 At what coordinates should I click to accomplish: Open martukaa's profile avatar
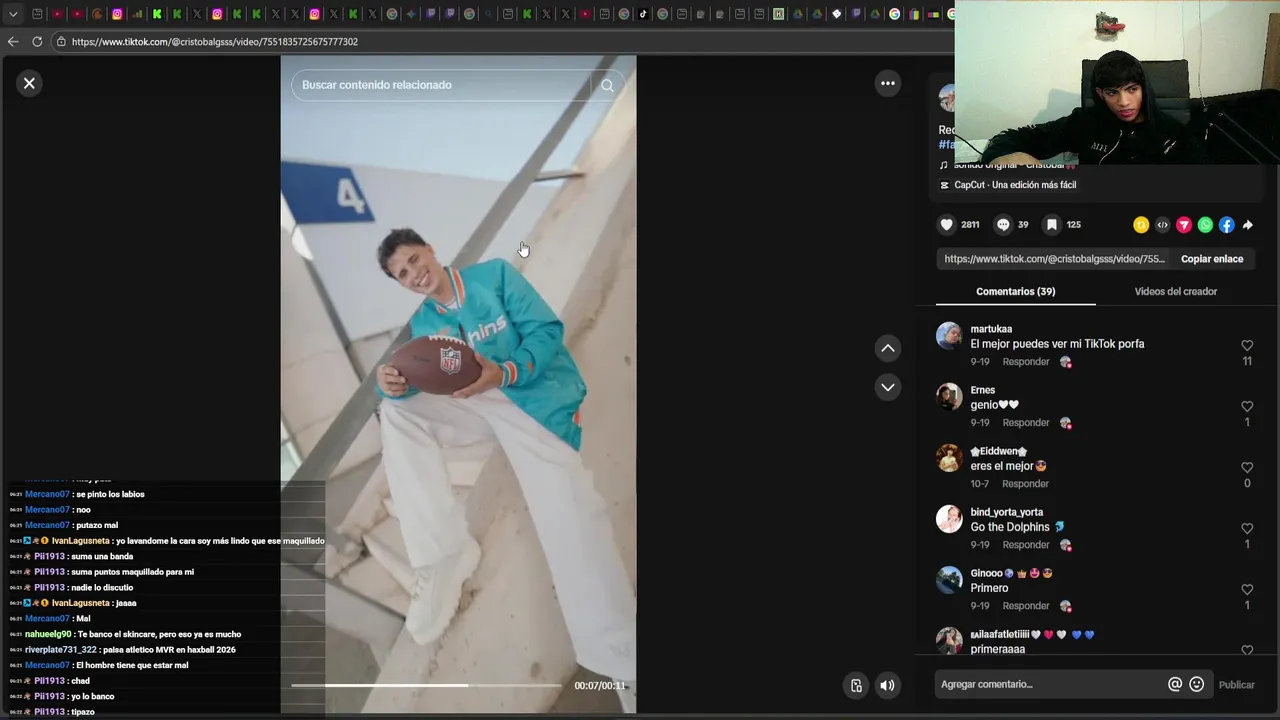pyautogui.click(x=949, y=335)
